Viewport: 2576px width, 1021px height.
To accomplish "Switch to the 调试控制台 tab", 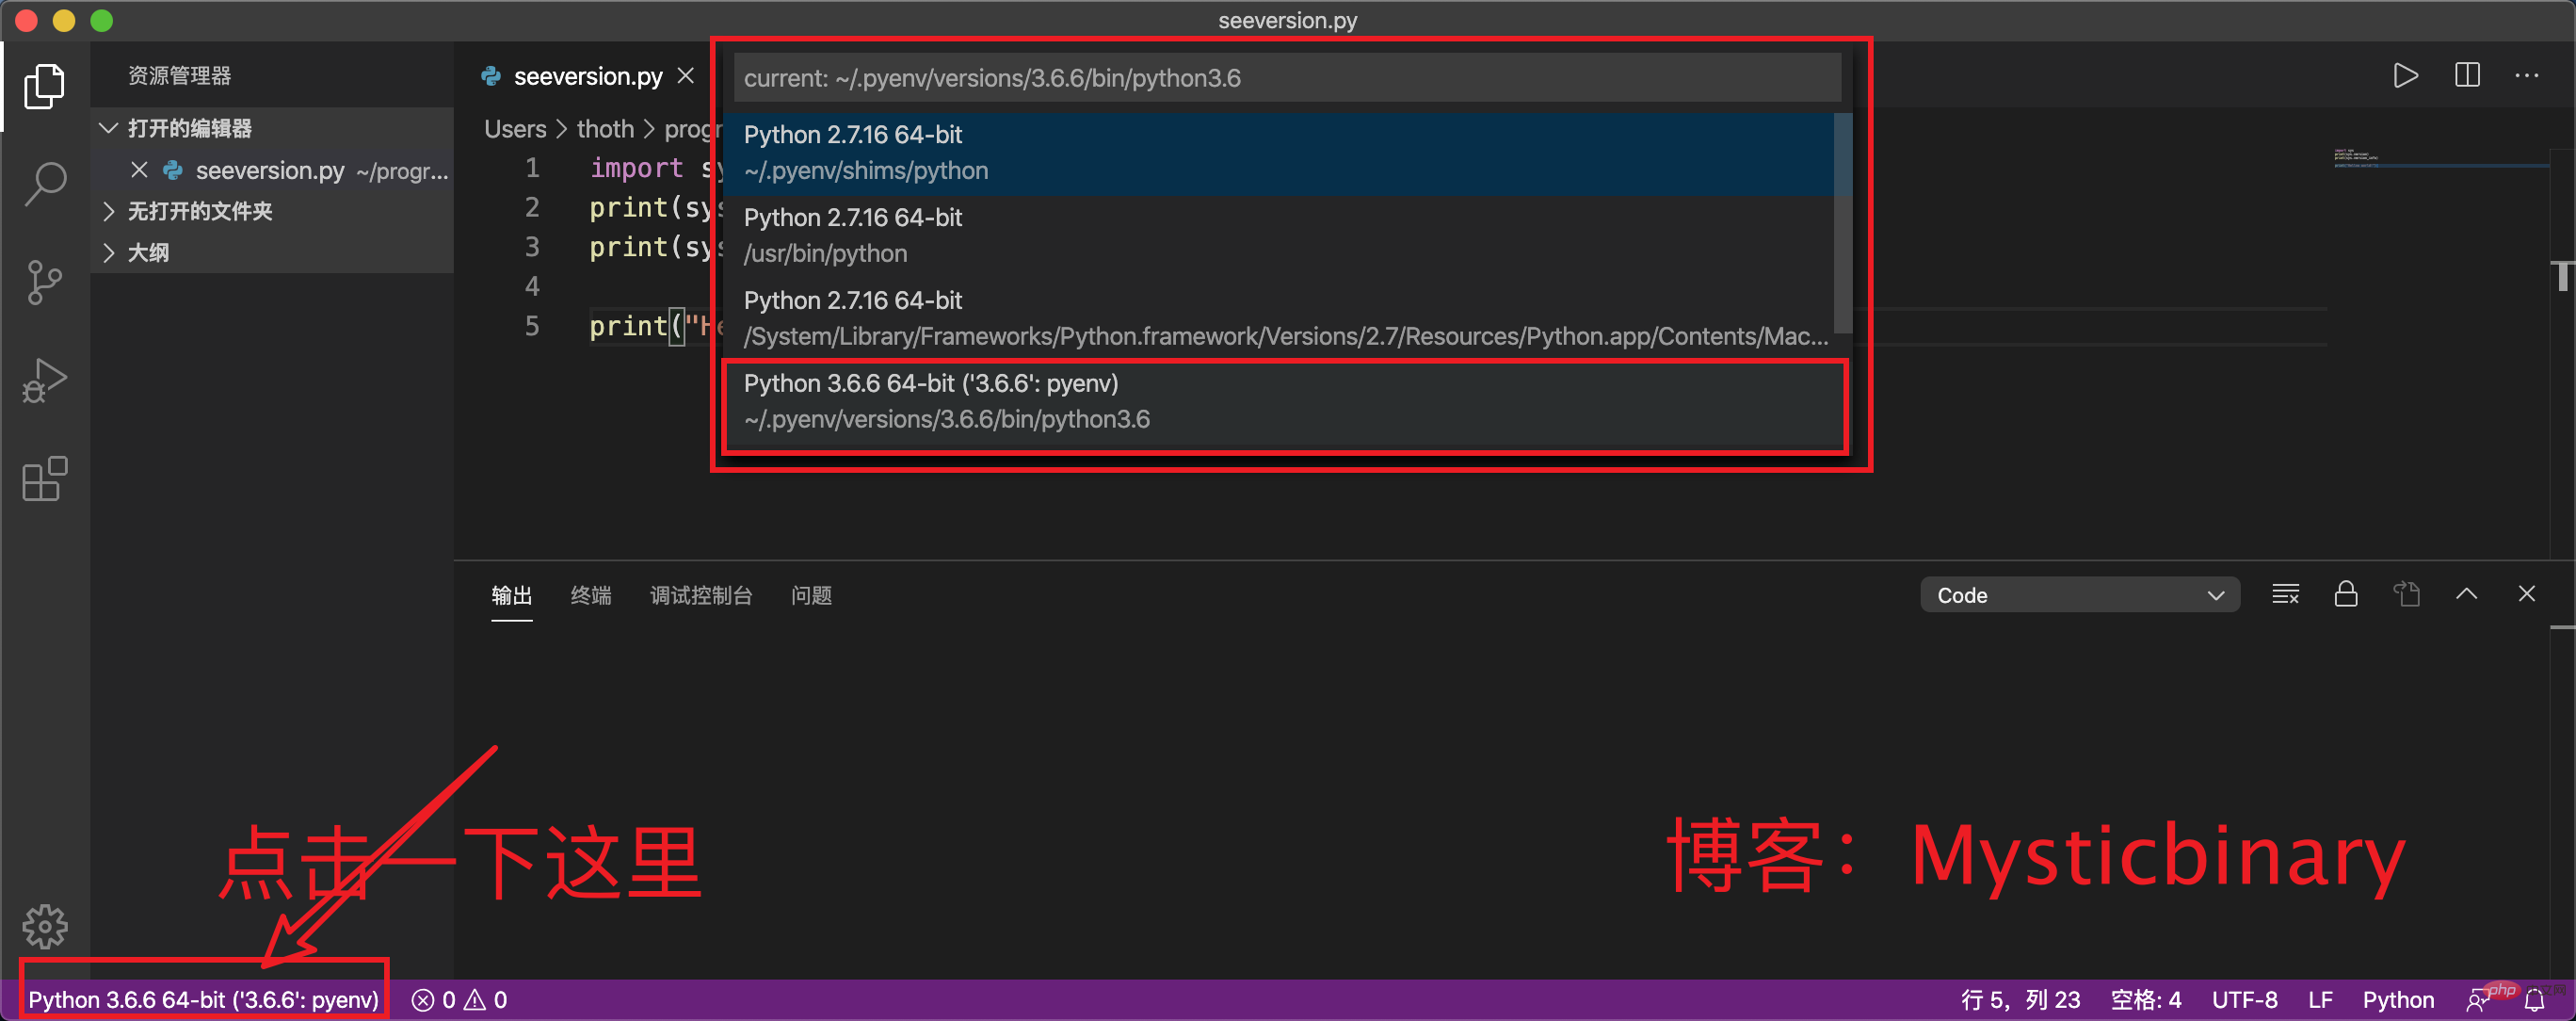I will (x=701, y=595).
